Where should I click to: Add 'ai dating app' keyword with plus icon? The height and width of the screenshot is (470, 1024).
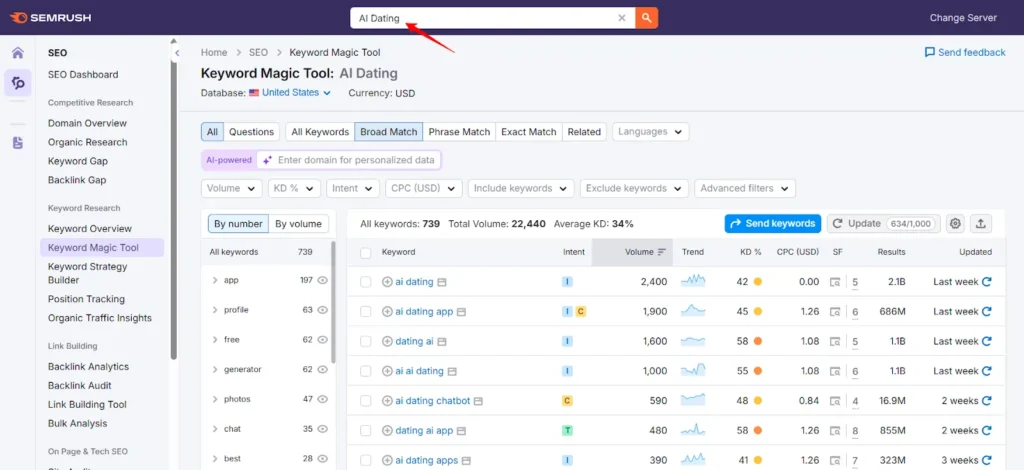[387, 311]
